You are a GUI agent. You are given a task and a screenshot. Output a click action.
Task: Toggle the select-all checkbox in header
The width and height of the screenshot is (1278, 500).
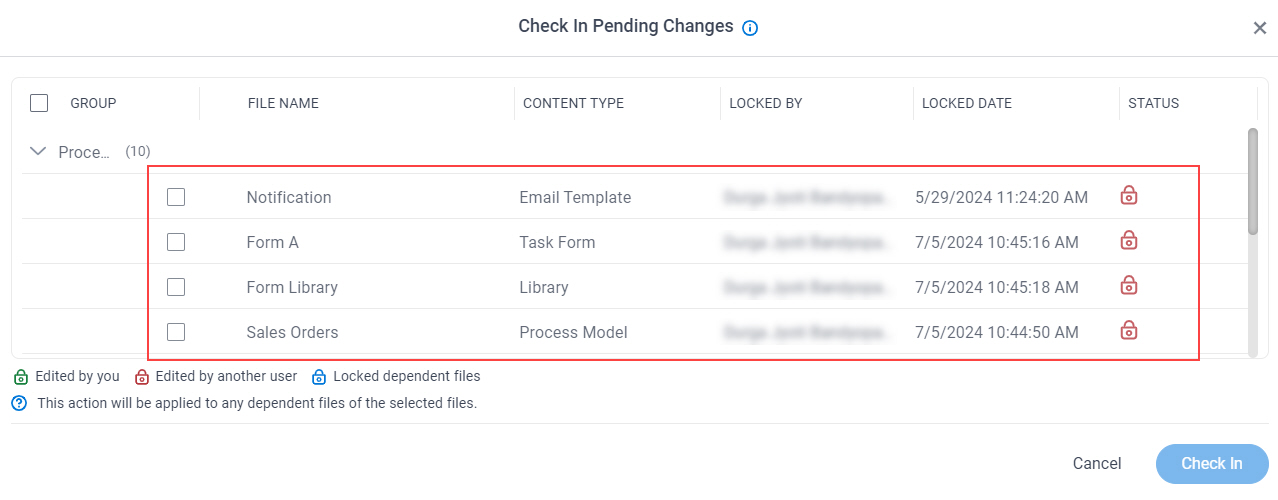tap(39, 103)
